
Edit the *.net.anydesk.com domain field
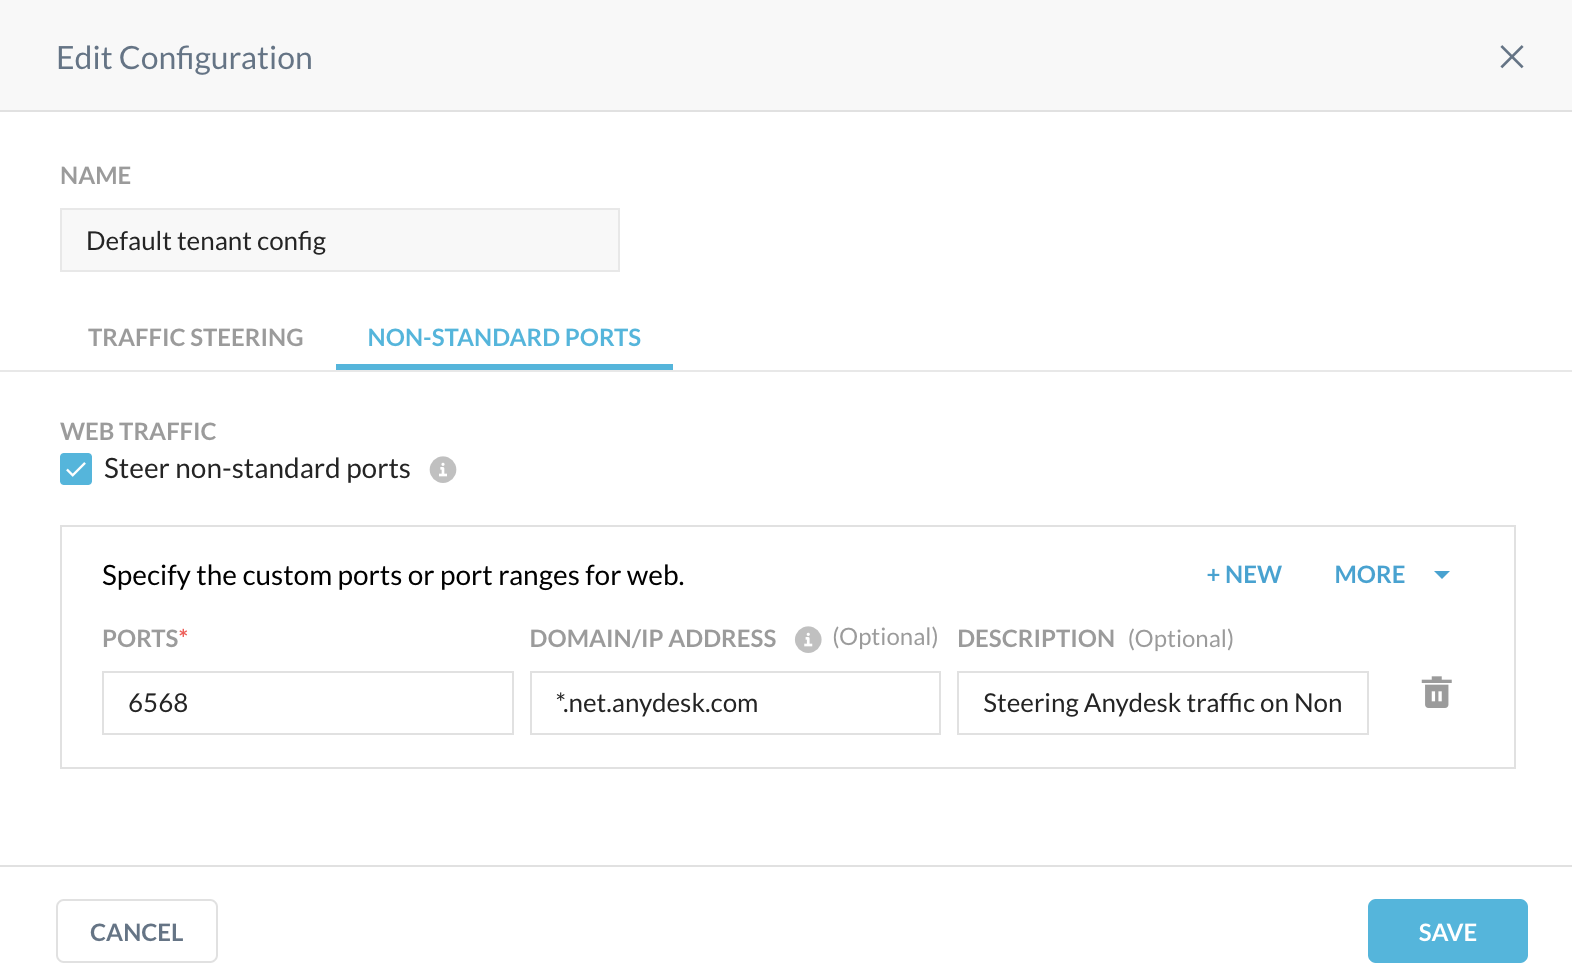tap(735, 703)
